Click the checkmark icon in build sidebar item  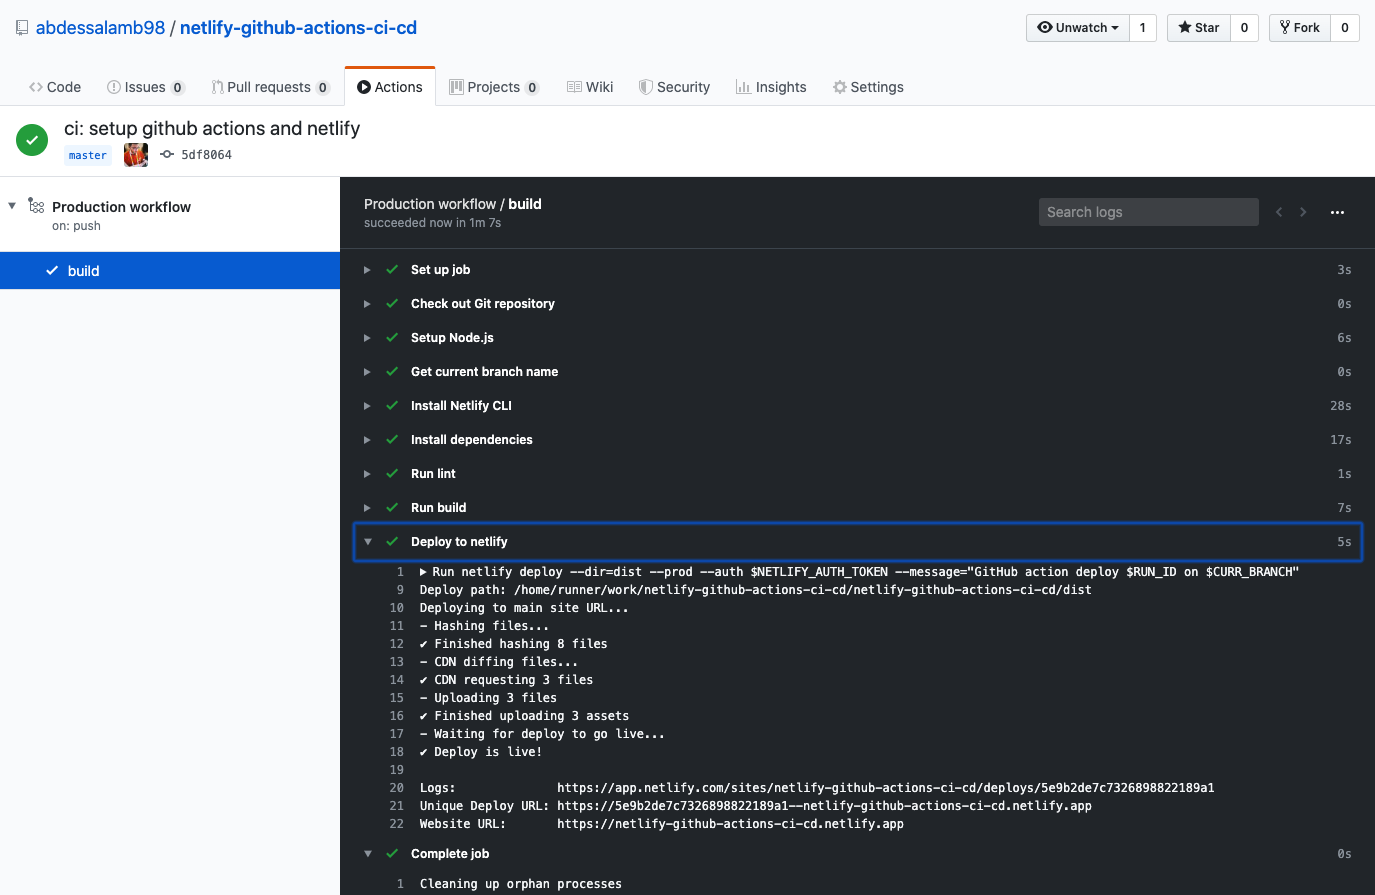click(52, 271)
